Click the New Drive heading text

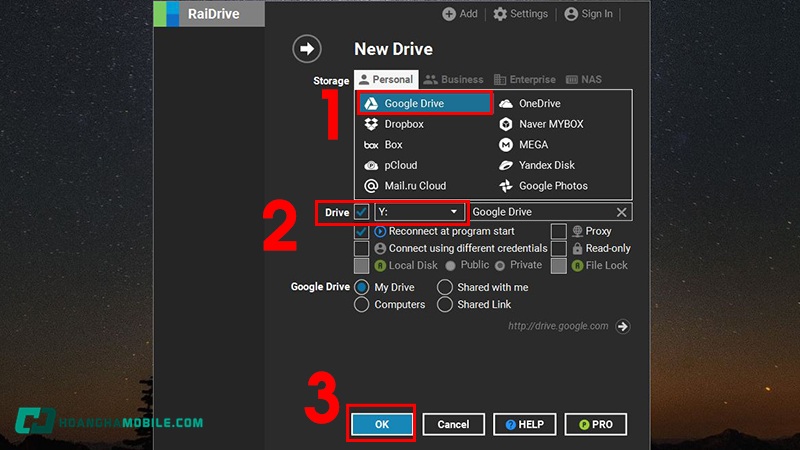(x=393, y=49)
